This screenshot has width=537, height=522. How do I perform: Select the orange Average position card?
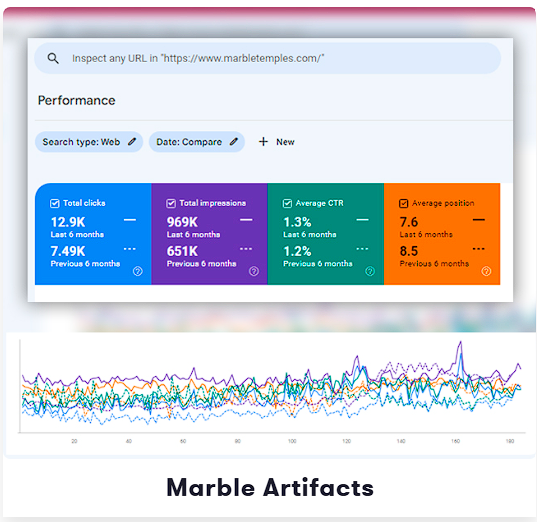click(x=442, y=234)
